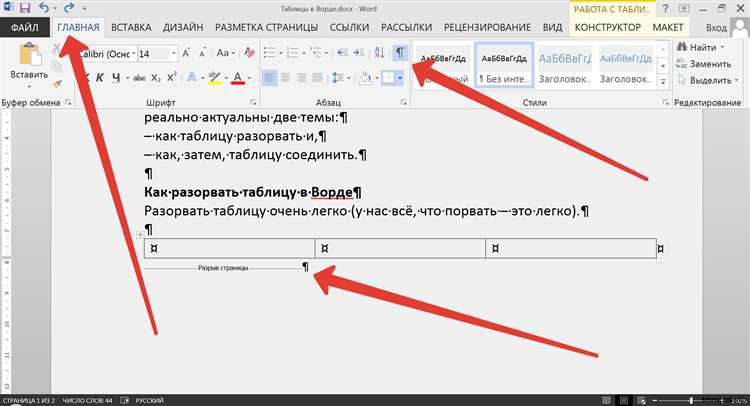Switch to the РЕЦЕНЗИРОВАНИЕ tab

click(x=487, y=28)
